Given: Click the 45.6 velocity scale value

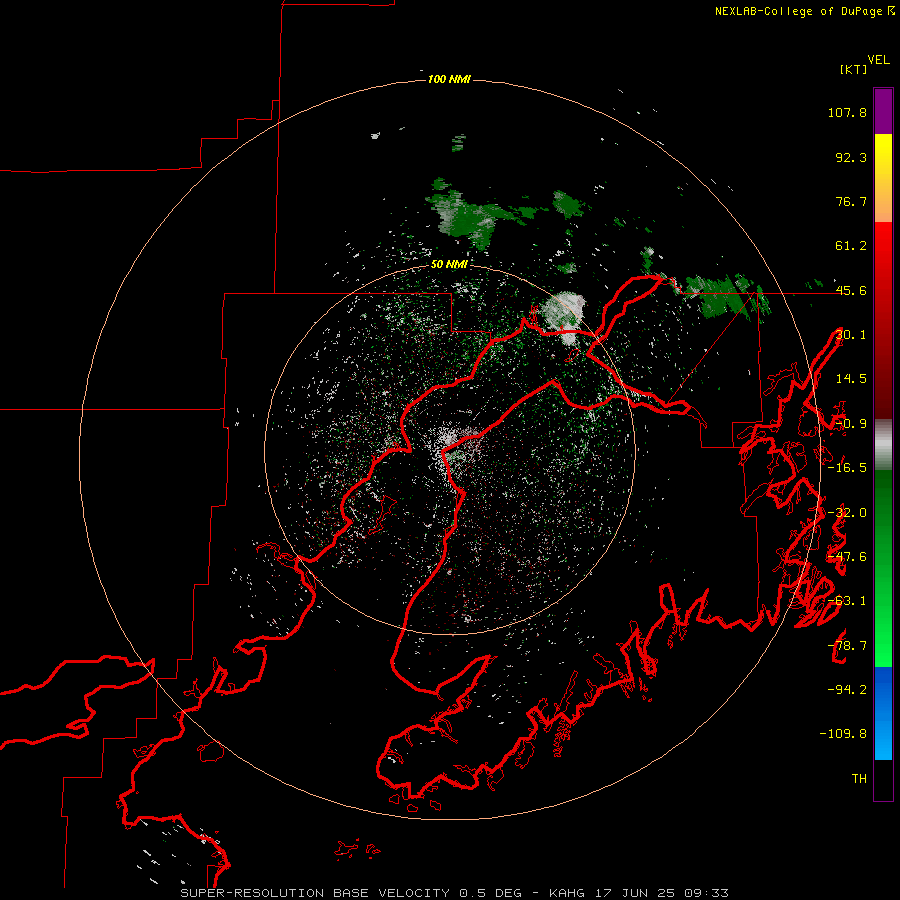Looking at the screenshot, I should point(851,290).
